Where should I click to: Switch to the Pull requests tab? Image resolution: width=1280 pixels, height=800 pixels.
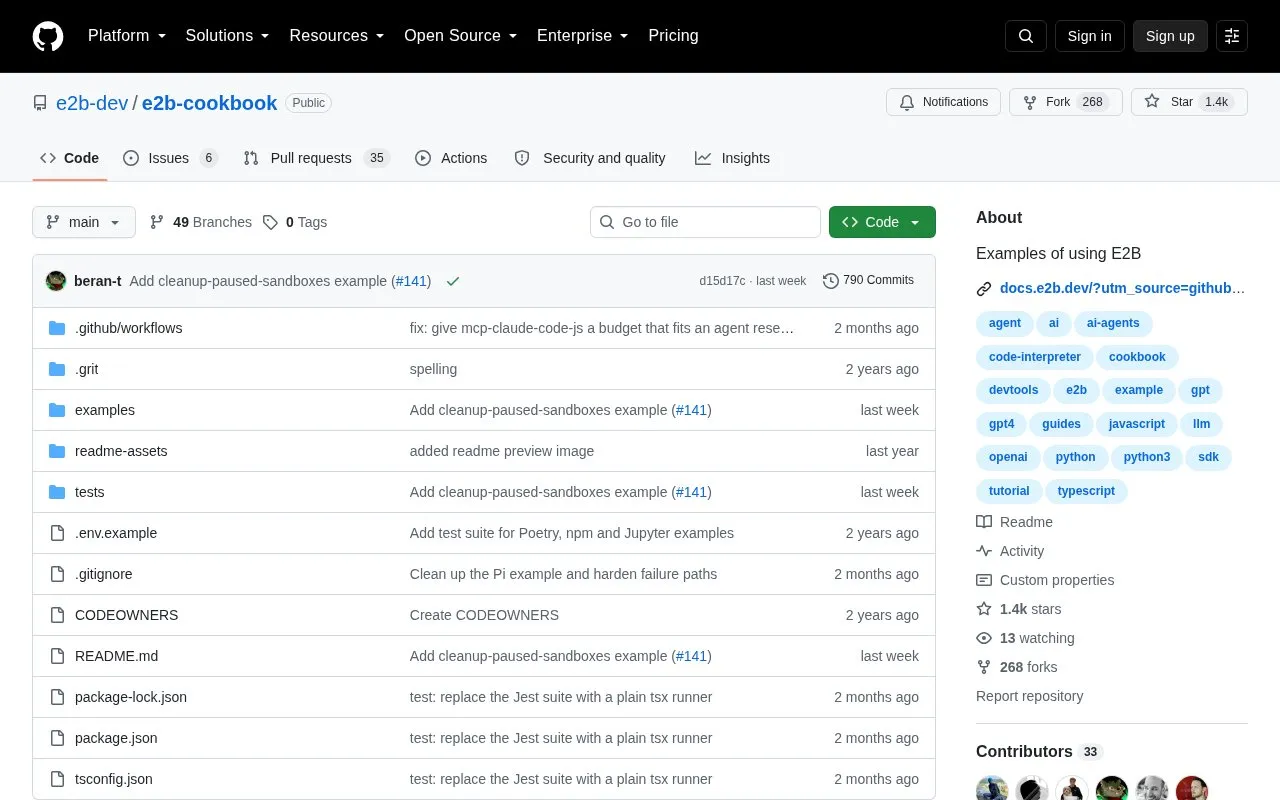[316, 158]
